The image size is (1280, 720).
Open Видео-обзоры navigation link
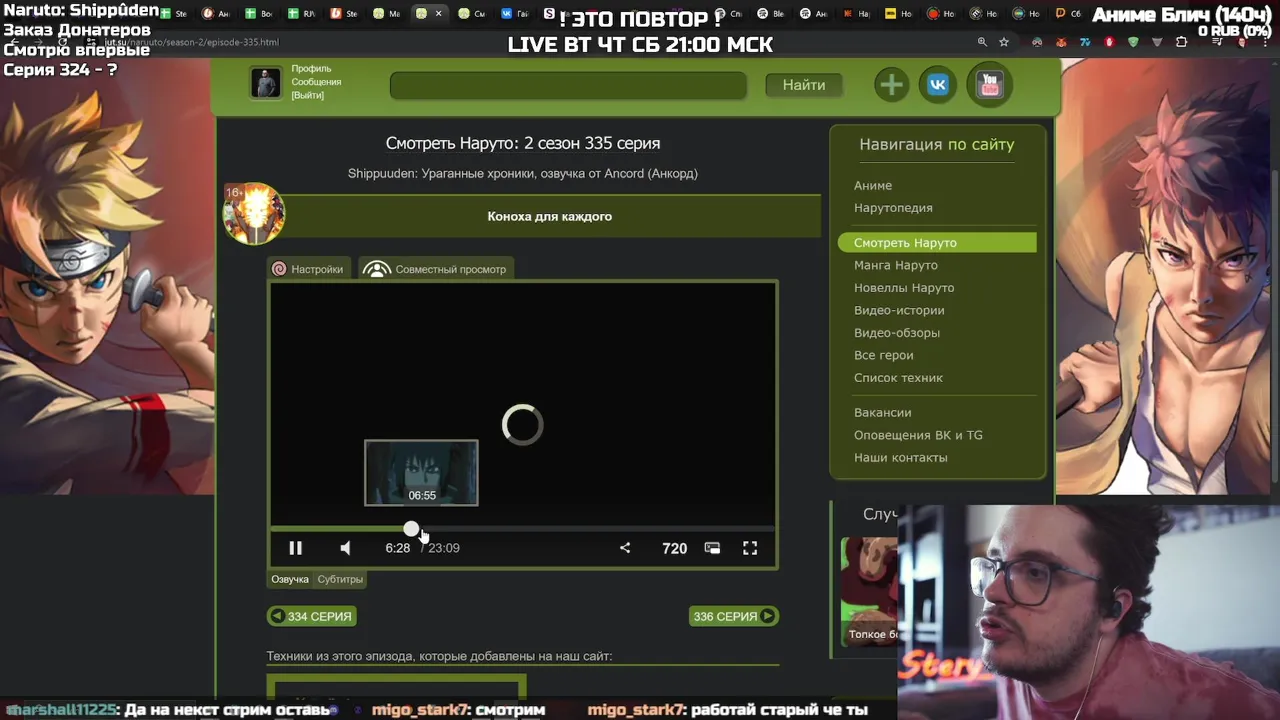pos(897,333)
